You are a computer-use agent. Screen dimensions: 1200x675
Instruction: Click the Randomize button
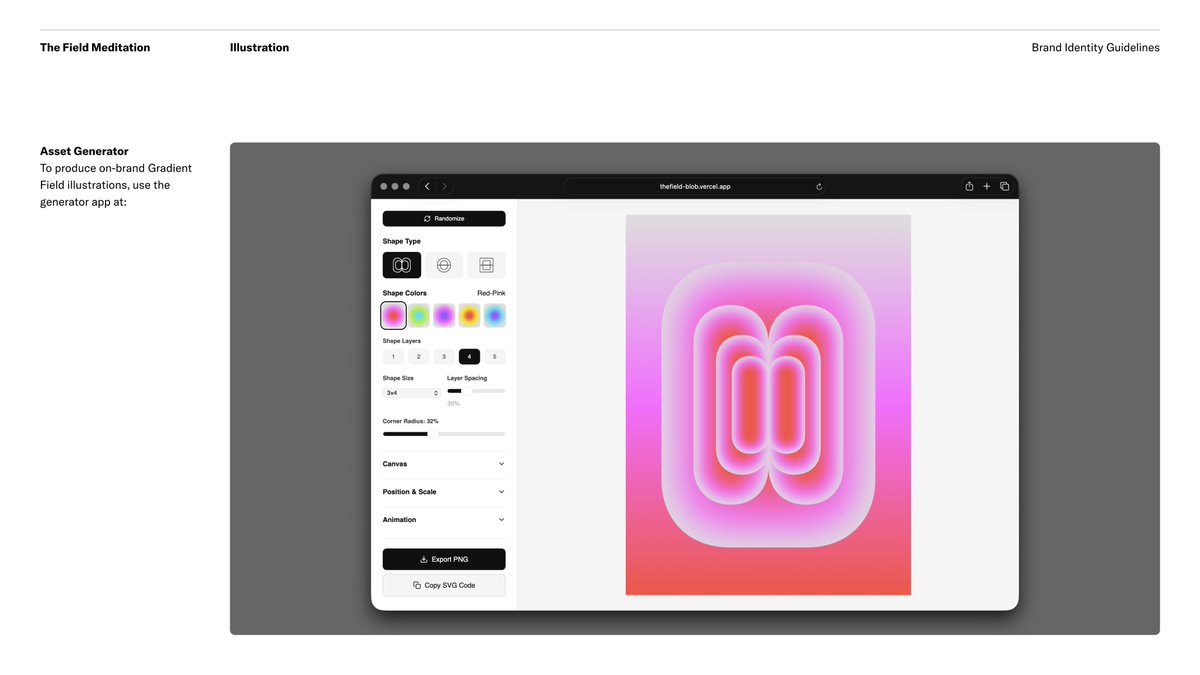click(x=444, y=218)
